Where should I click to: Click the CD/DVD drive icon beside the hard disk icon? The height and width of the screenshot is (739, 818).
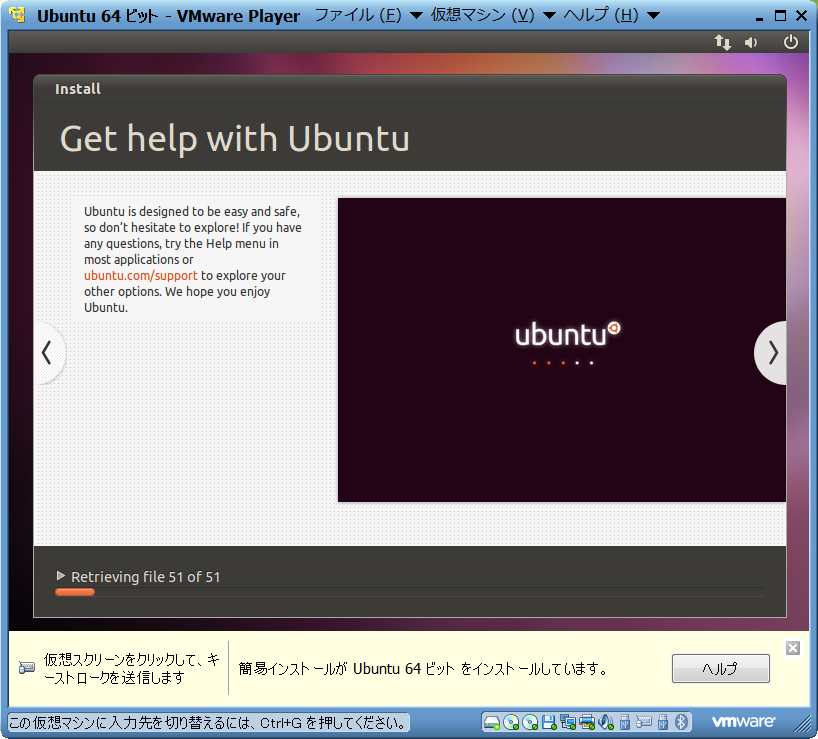coord(511,722)
